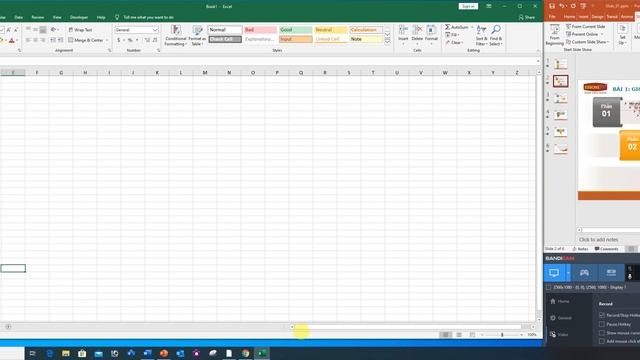This screenshot has width=640, height=360.
Task: Click Comments button in PowerPoint status bar
Action: tap(607, 249)
